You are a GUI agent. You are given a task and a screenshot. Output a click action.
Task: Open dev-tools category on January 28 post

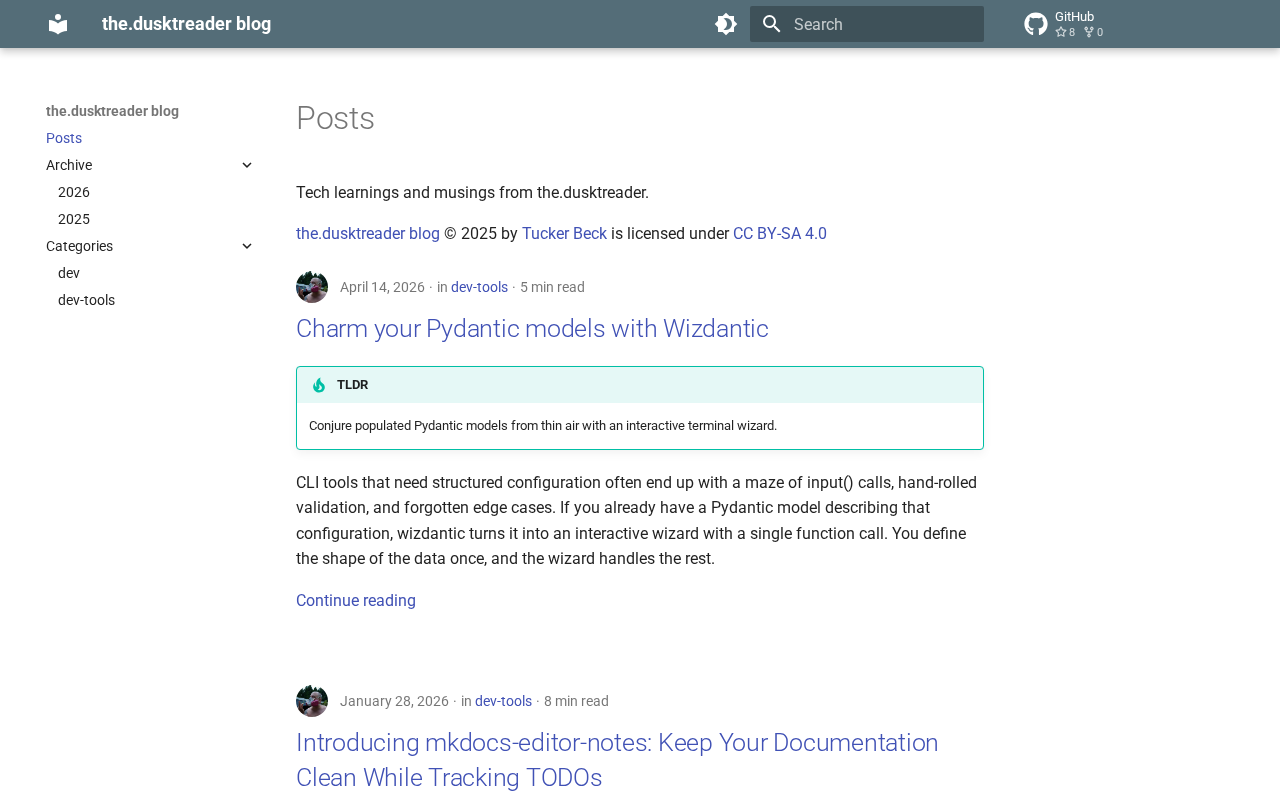[x=503, y=701]
